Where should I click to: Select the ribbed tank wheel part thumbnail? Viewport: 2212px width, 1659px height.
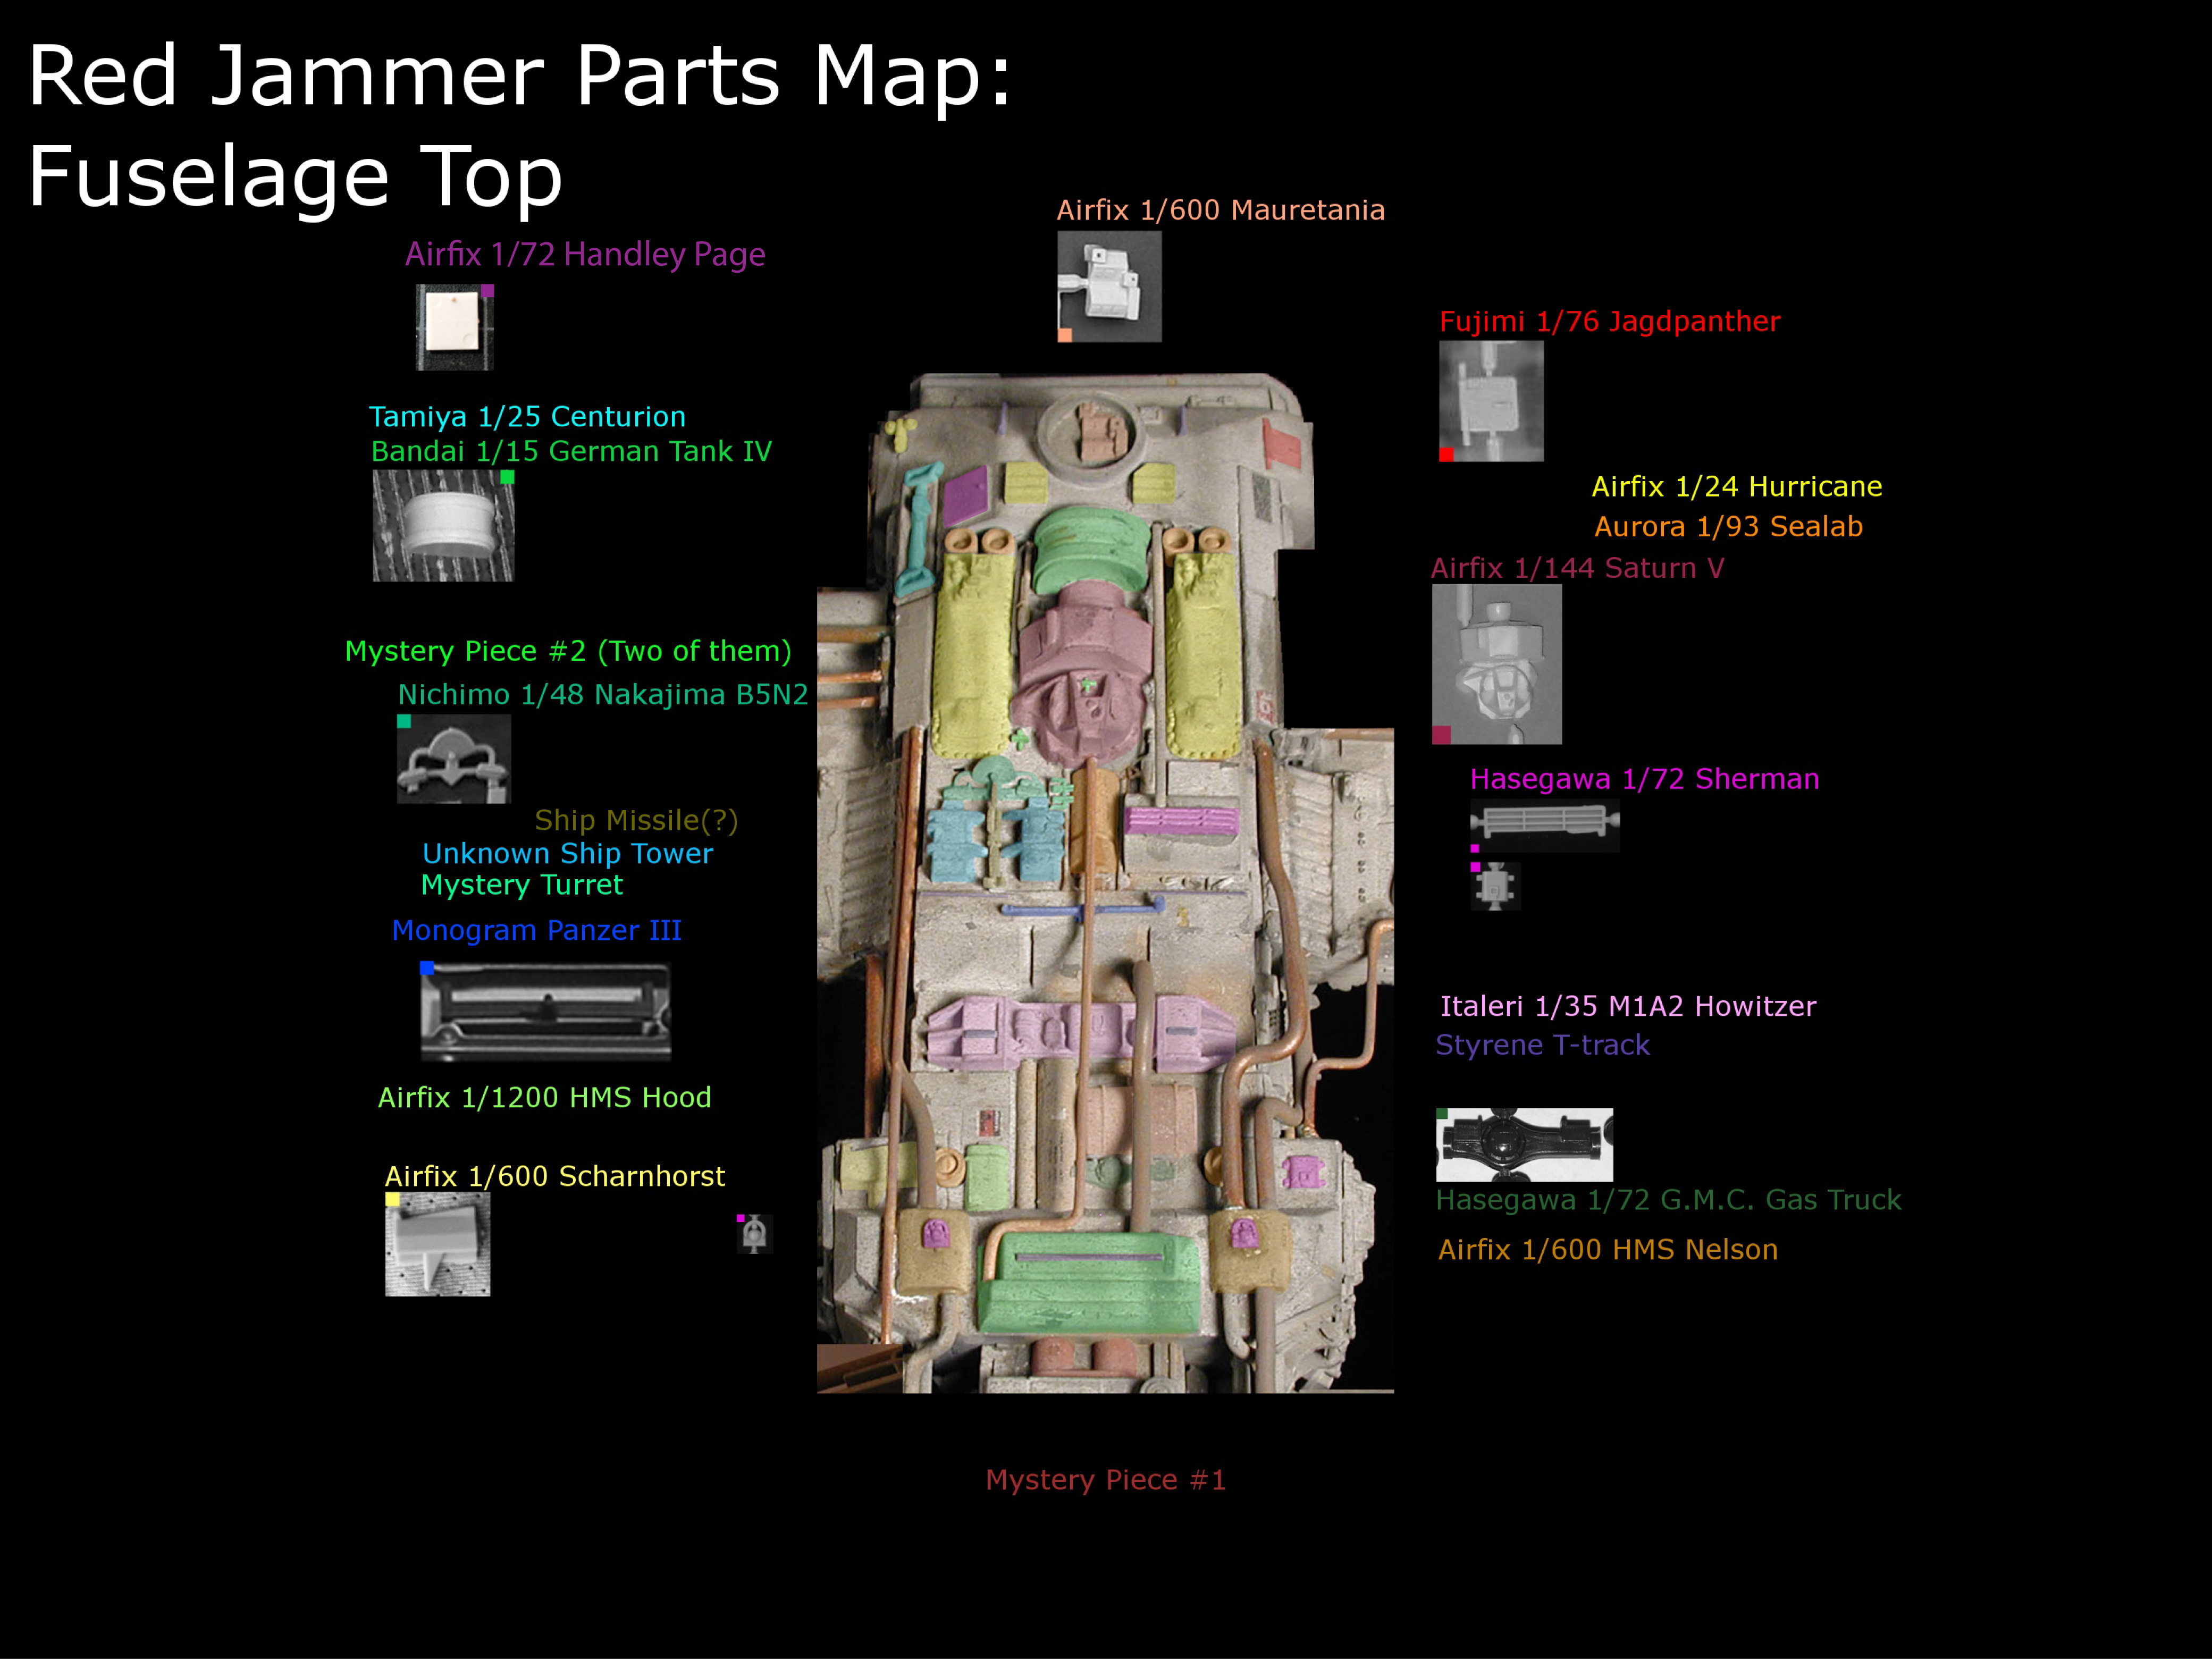[443, 526]
